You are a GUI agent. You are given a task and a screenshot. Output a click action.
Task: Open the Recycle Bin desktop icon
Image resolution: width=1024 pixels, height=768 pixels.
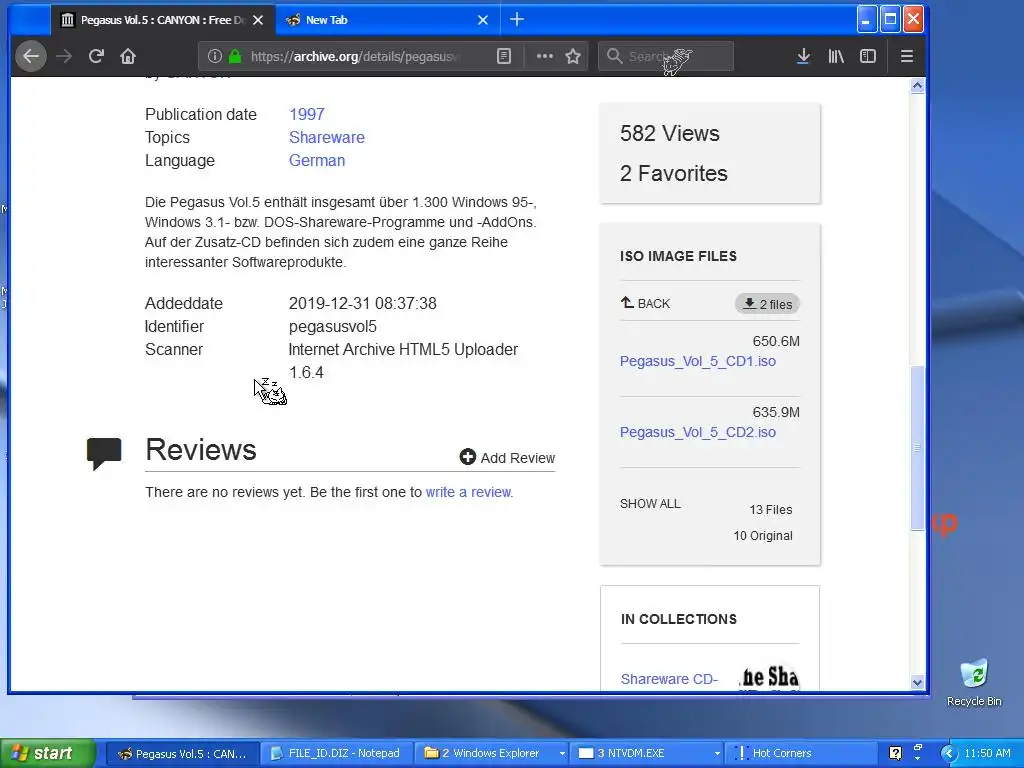click(974, 682)
